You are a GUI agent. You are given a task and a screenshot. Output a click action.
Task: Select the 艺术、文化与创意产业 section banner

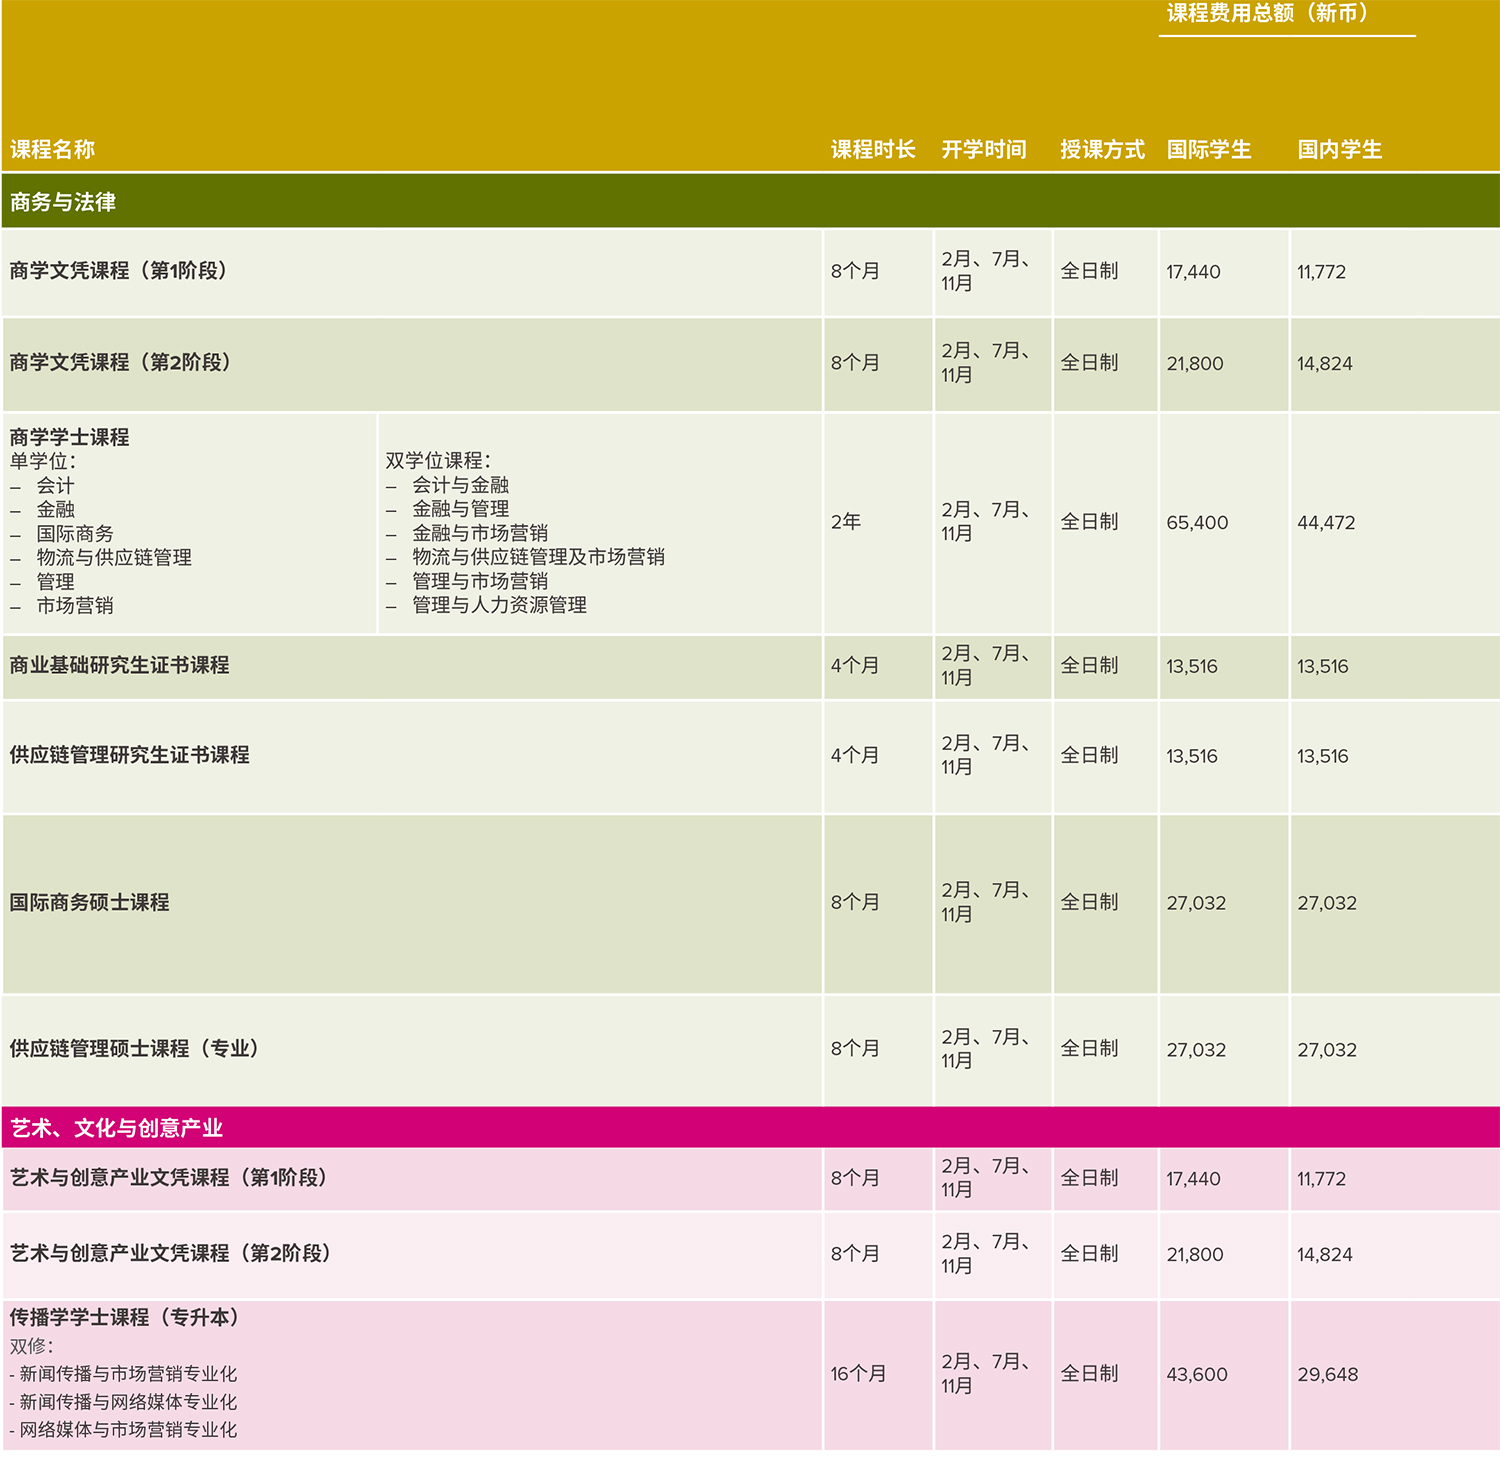coord(116,1128)
